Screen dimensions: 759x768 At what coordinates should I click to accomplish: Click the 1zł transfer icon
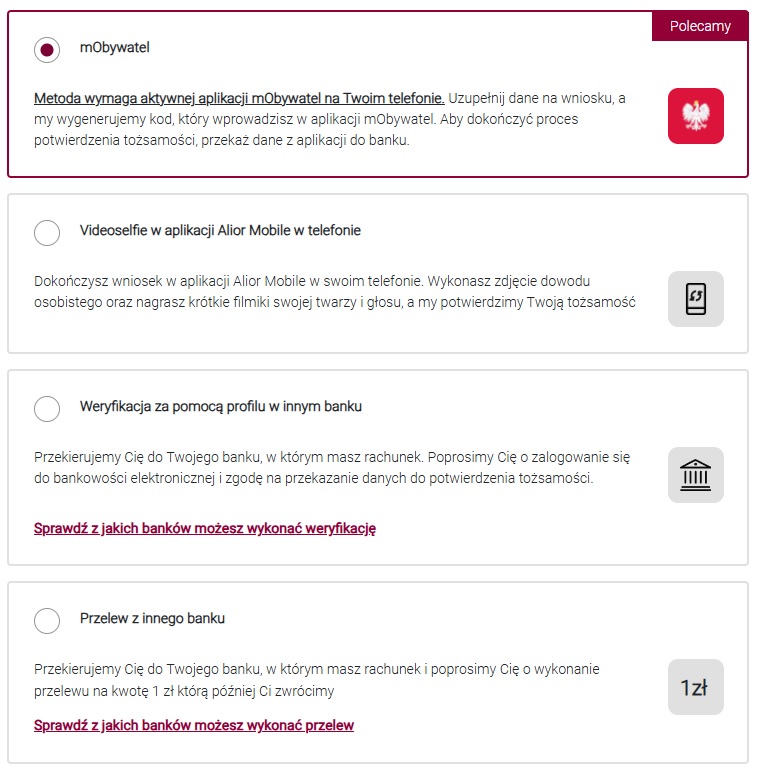click(695, 687)
